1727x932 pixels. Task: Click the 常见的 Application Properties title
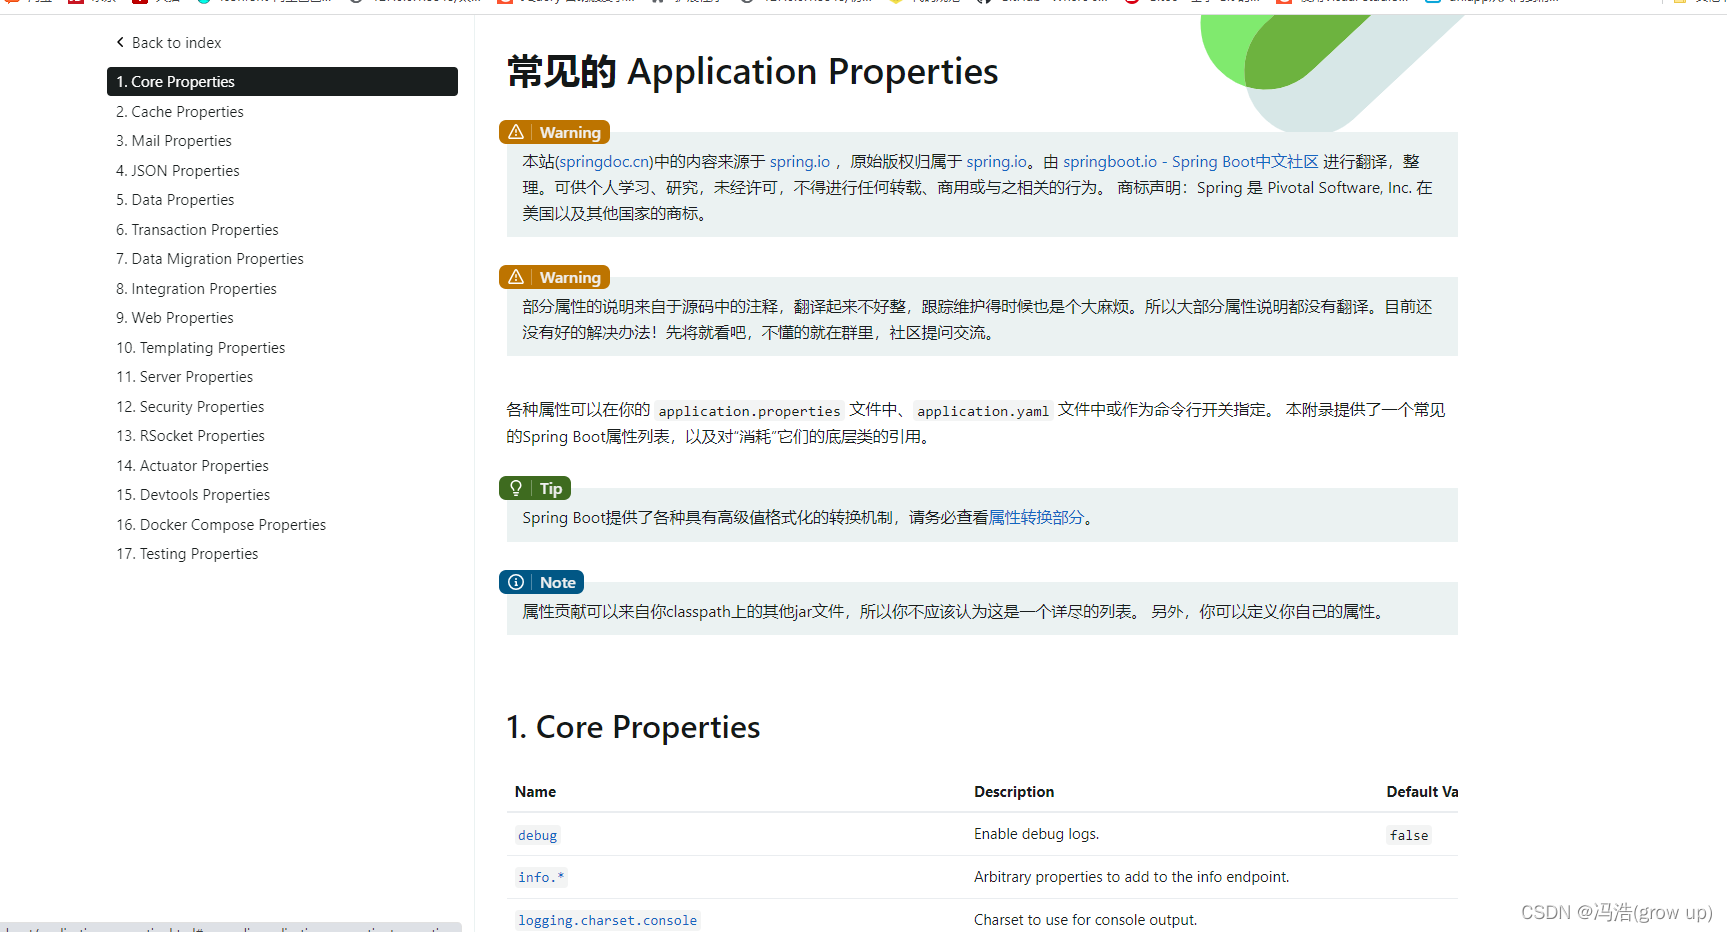pyautogui.click(x=753, y=72)
